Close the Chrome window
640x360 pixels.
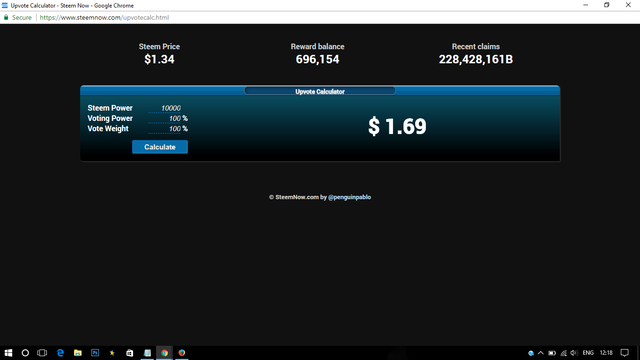(628, 5)
